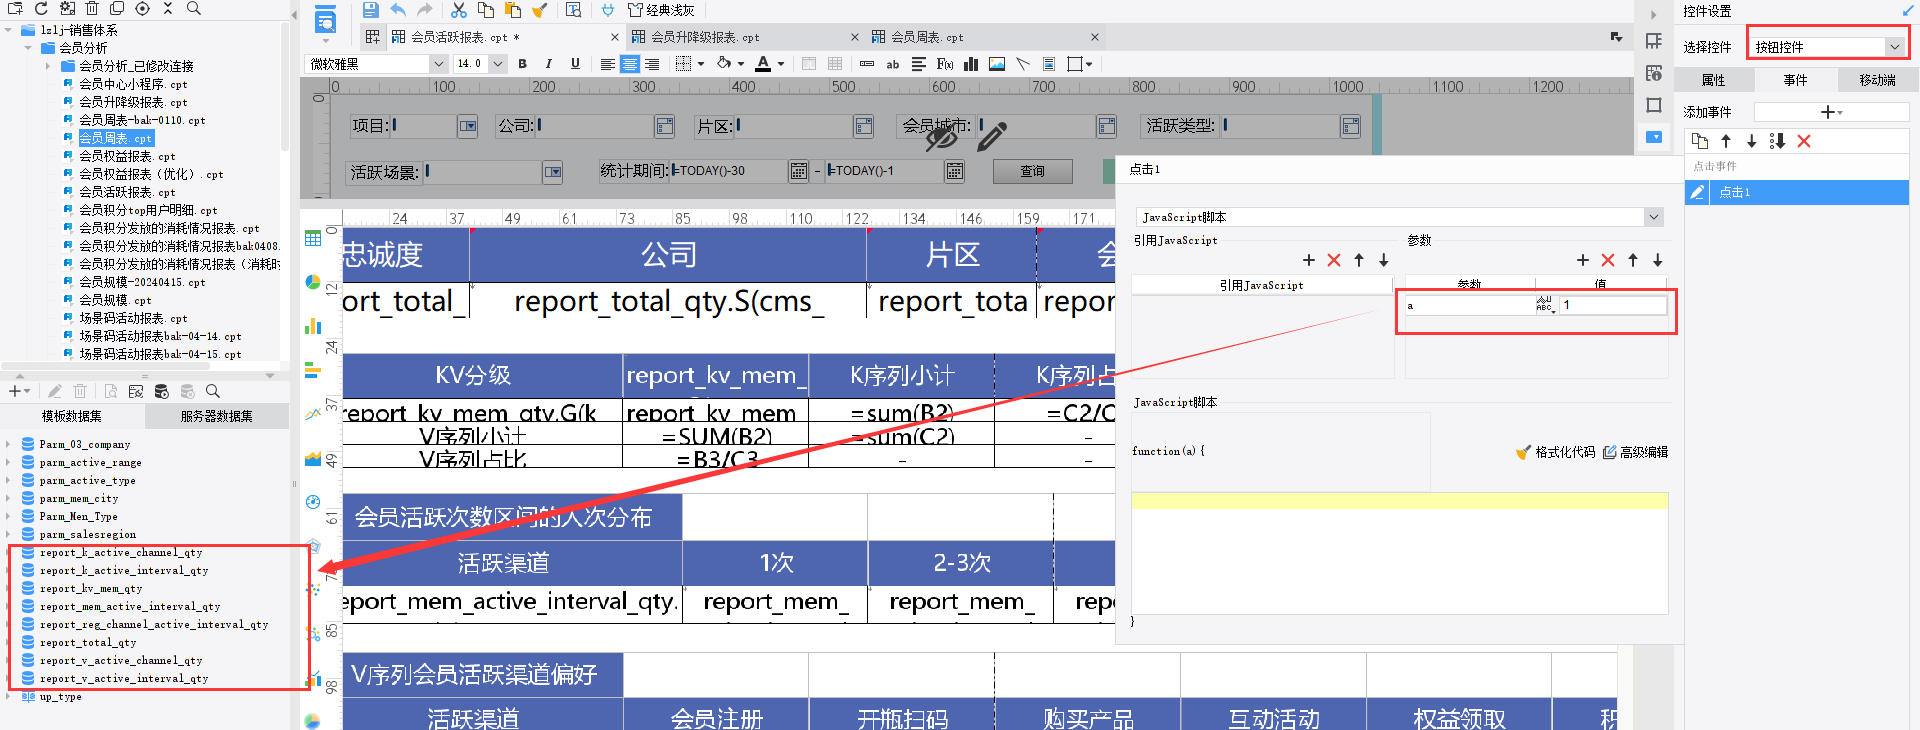Add a new referenced JavaScript with plus icon
Screen dimensions: 1920x730
point(1309,260)
